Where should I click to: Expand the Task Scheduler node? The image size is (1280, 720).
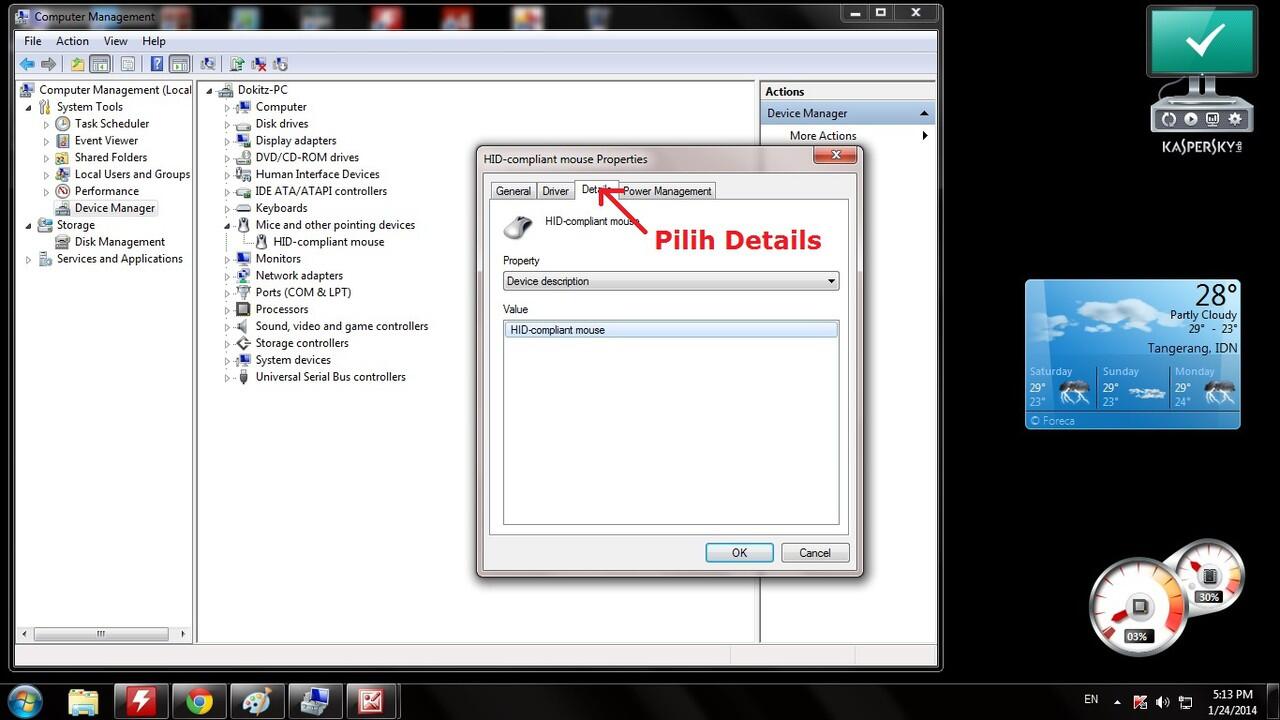[x=46, y=124]
